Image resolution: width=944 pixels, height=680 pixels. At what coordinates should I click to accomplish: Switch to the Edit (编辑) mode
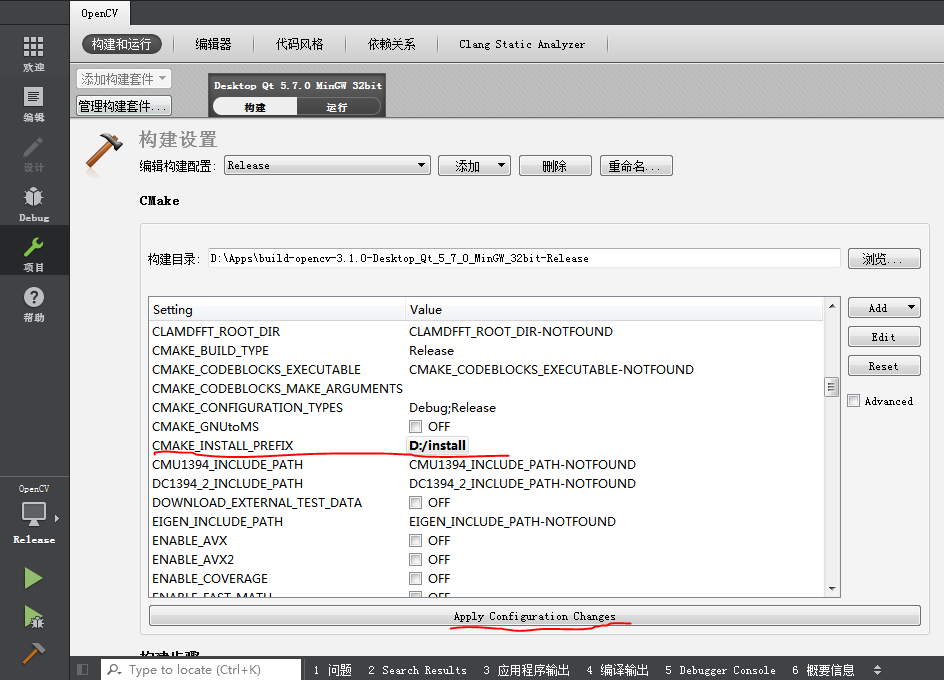coord(34,104)
